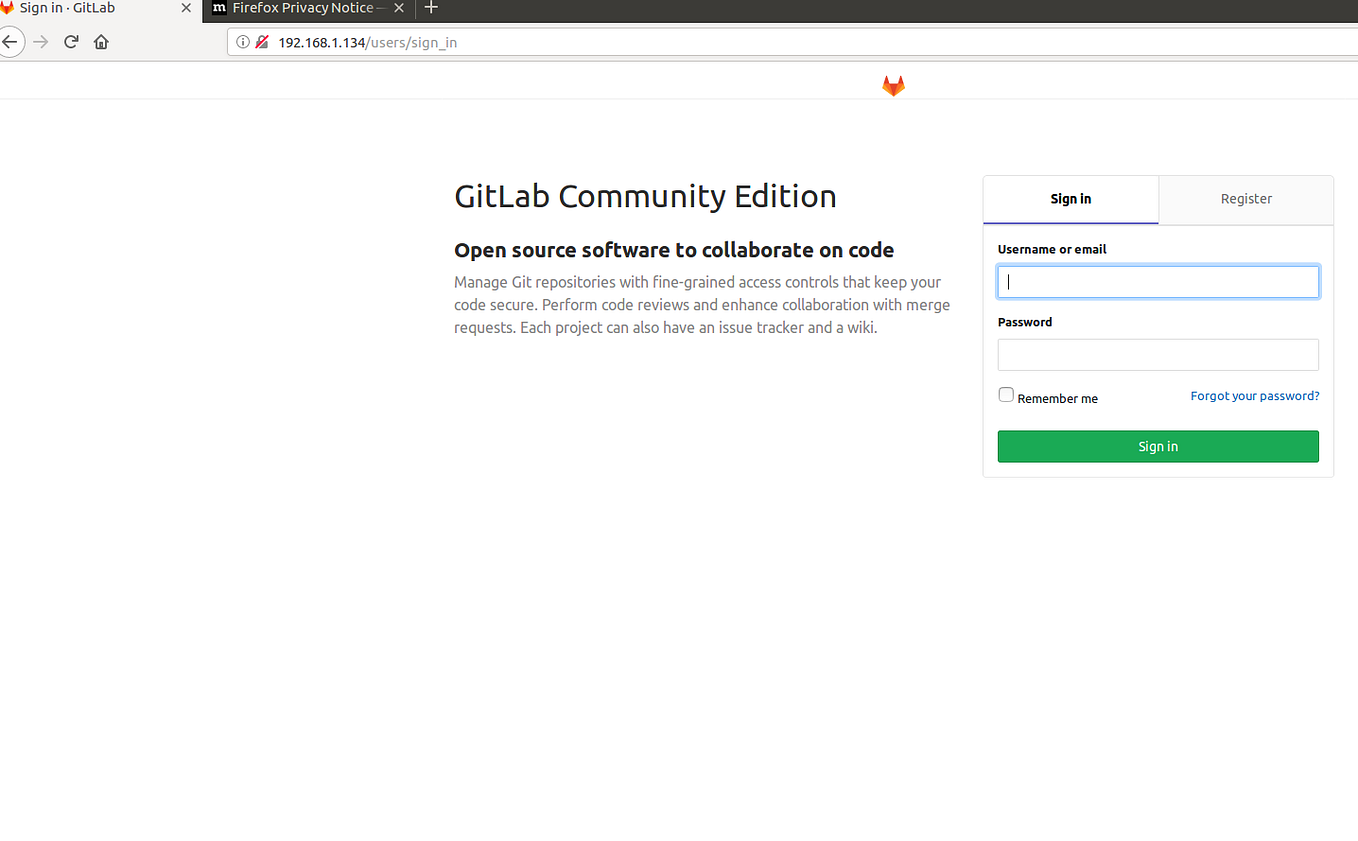Click the Mozilla favicon on the Privacy Notice tab
The height and width of the screenshot is (841, 1358).
[x=220, y=8]
